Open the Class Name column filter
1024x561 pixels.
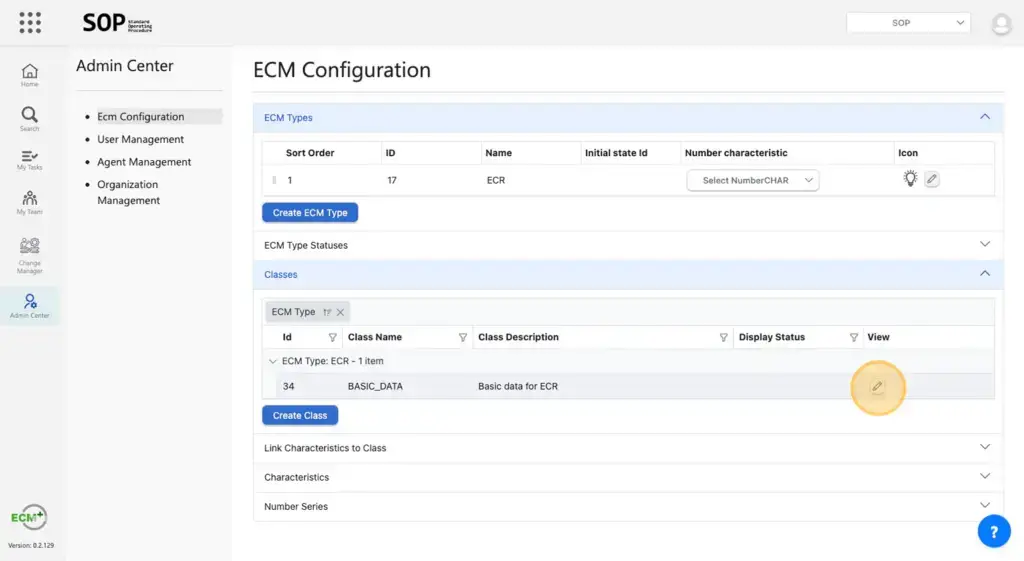(462, 338)
